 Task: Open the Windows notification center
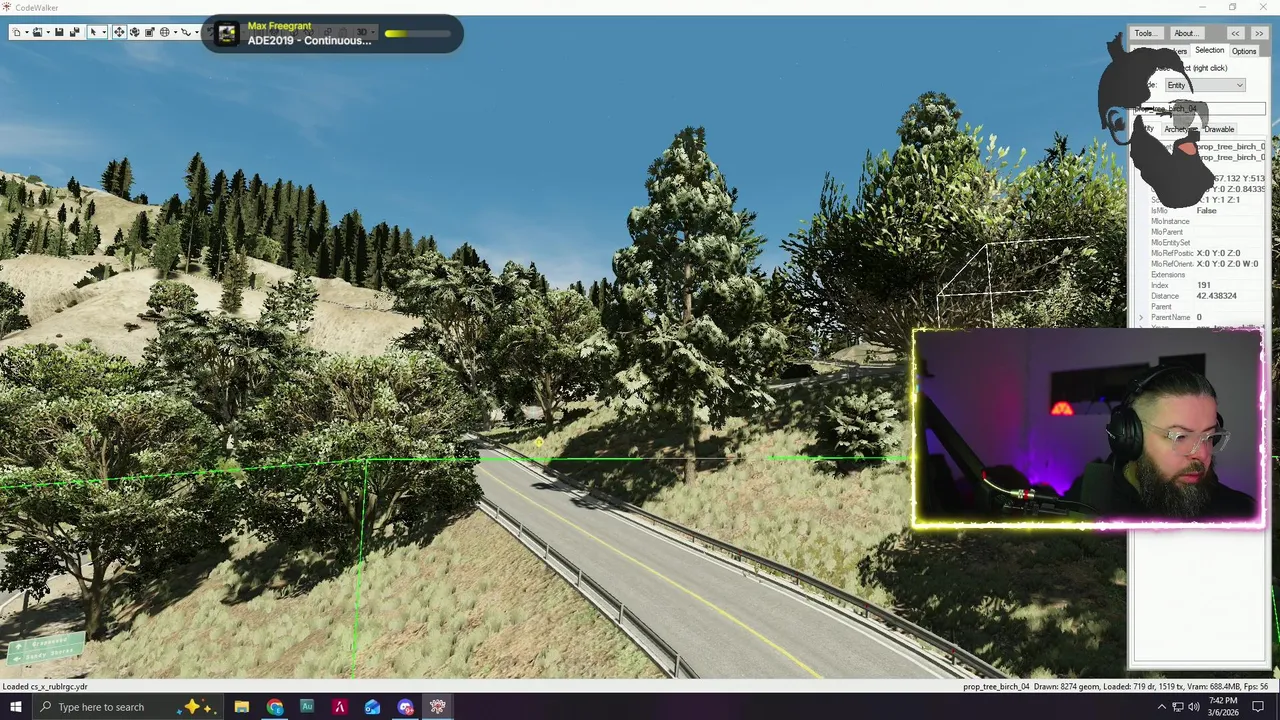tap(1258, 707)
